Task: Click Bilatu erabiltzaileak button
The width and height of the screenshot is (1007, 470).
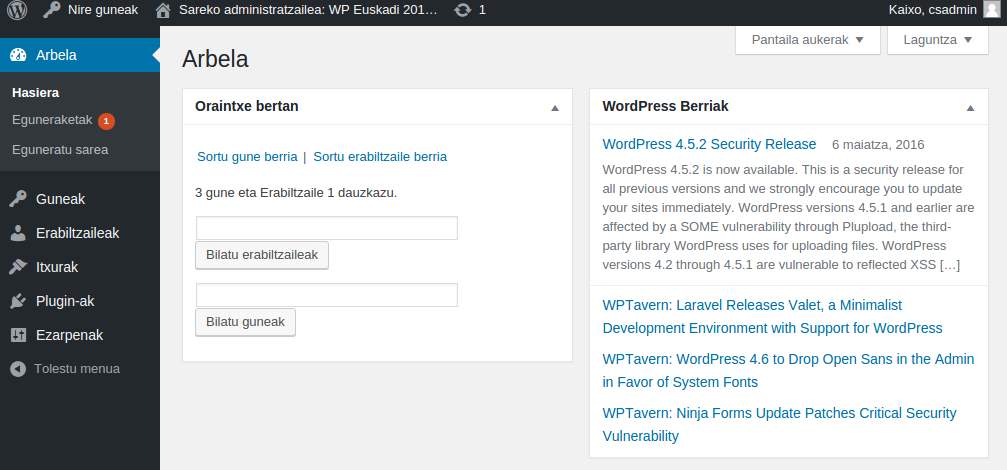Action: point(262,256)
